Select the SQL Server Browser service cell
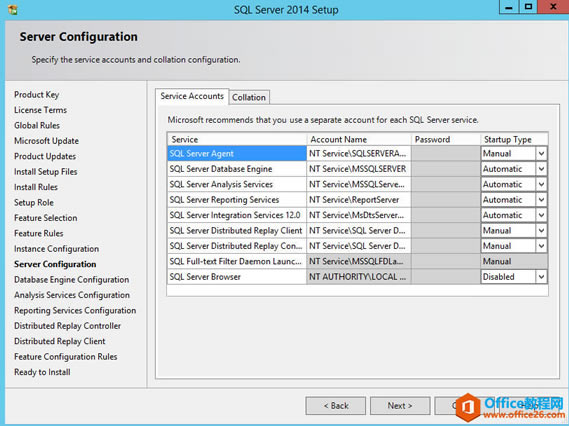Screen dimensions: 569x426 (237, 277)
